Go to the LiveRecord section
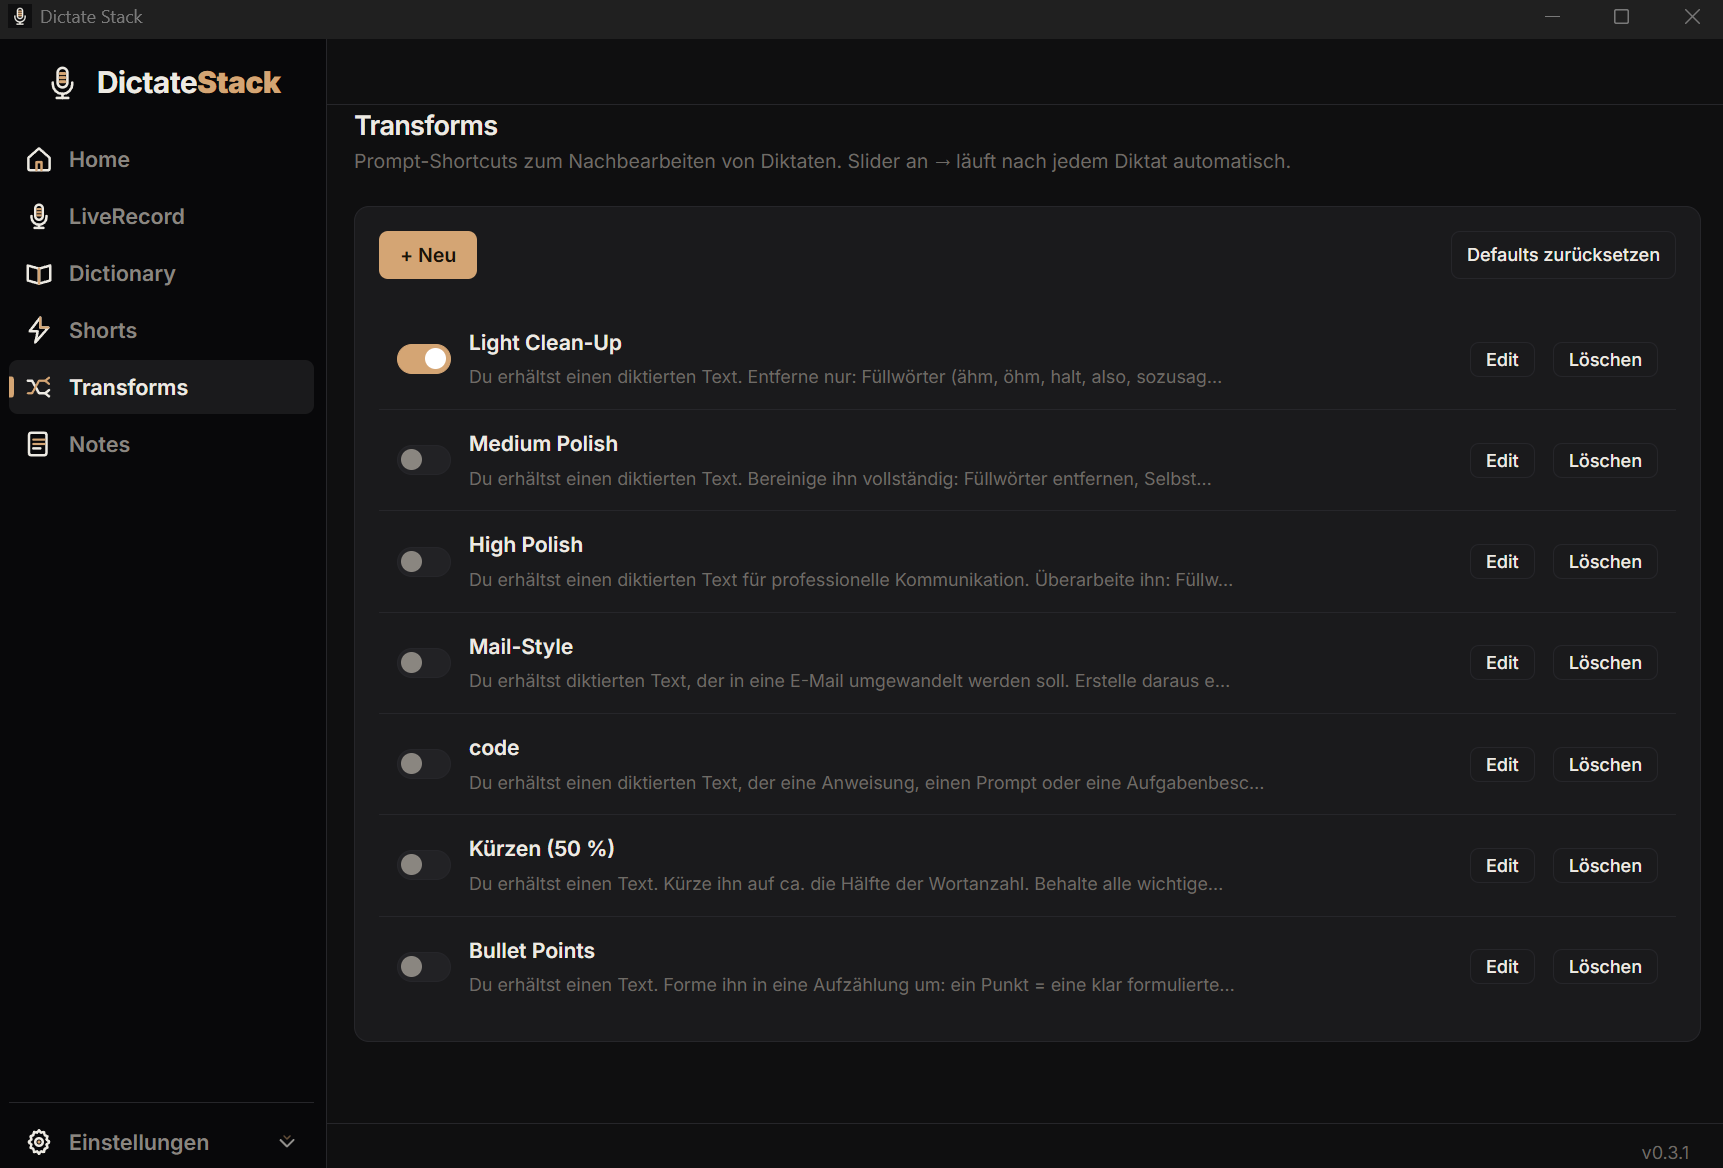The width and height of the screenshot is (1723, 1168). (161, 217)
